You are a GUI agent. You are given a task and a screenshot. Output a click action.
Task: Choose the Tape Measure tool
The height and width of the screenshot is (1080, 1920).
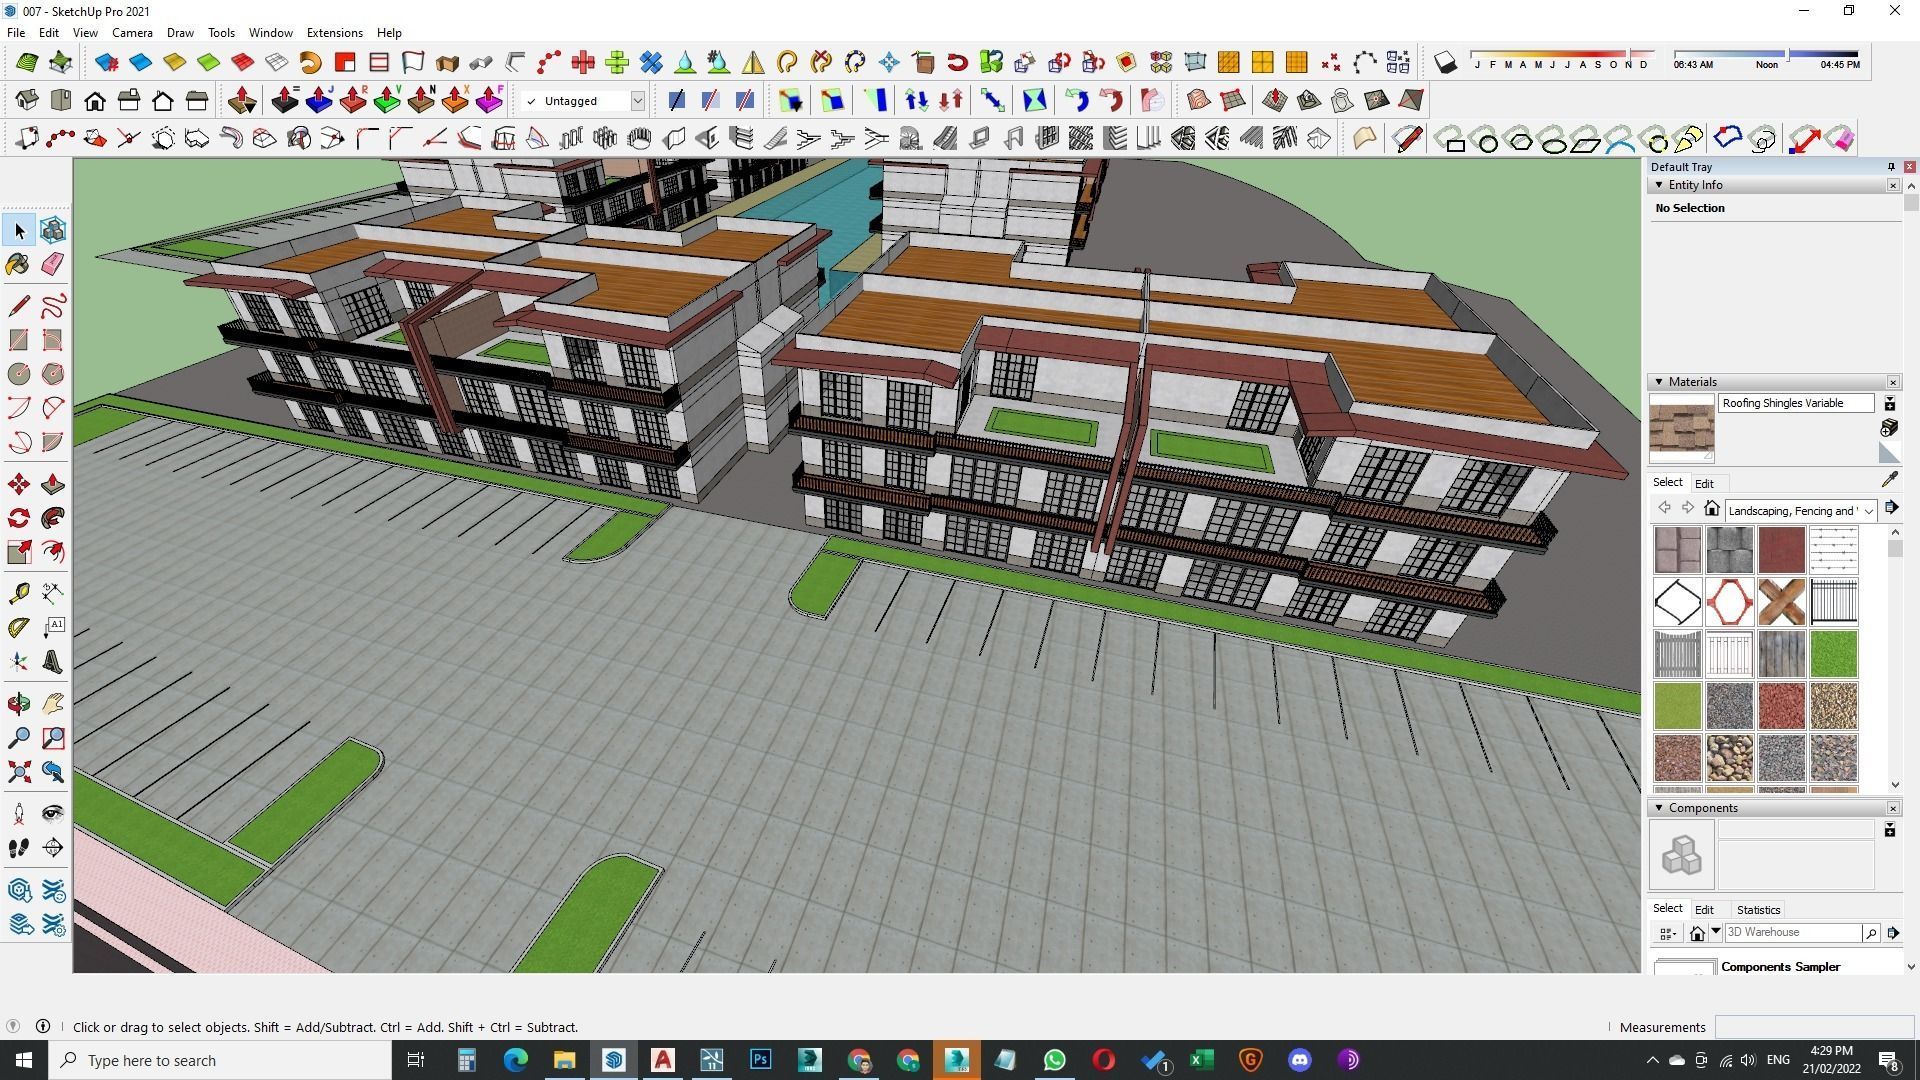(x=19, y=594)
